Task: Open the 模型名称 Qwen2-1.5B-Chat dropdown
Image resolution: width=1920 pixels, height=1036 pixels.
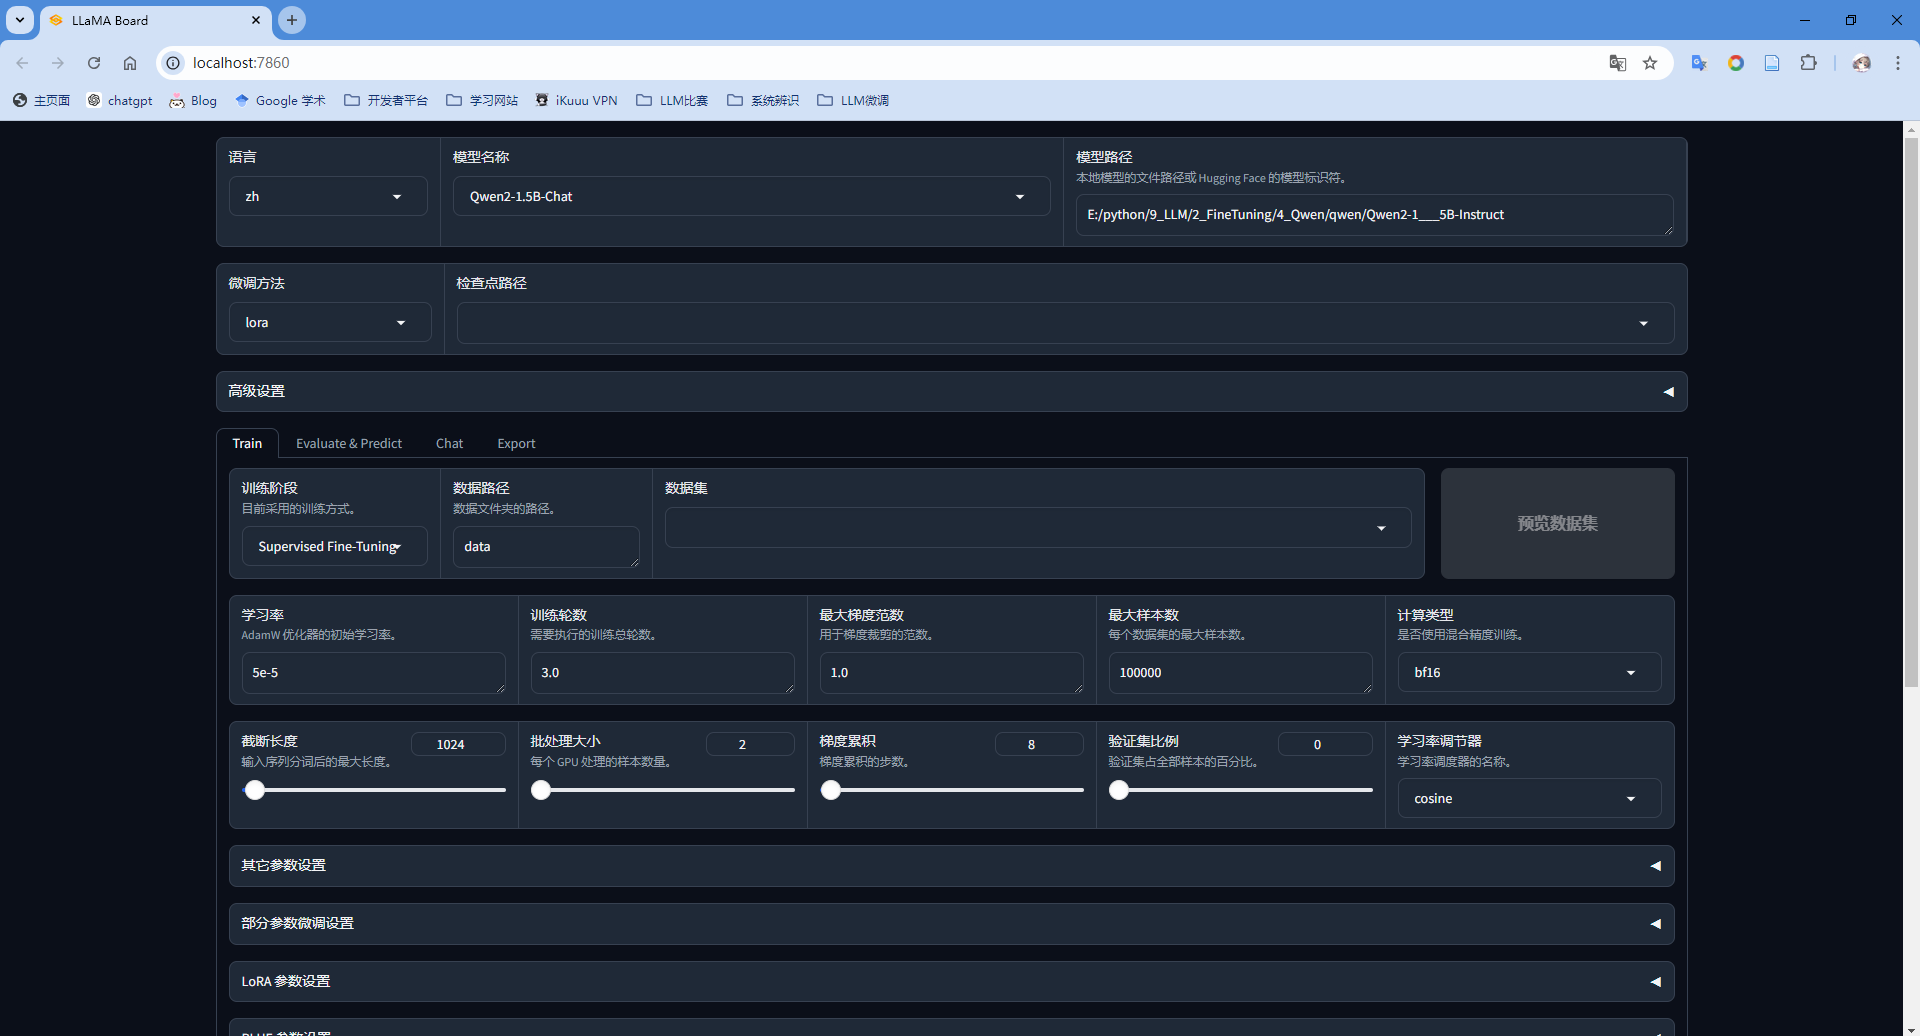Action: point(751,197)
